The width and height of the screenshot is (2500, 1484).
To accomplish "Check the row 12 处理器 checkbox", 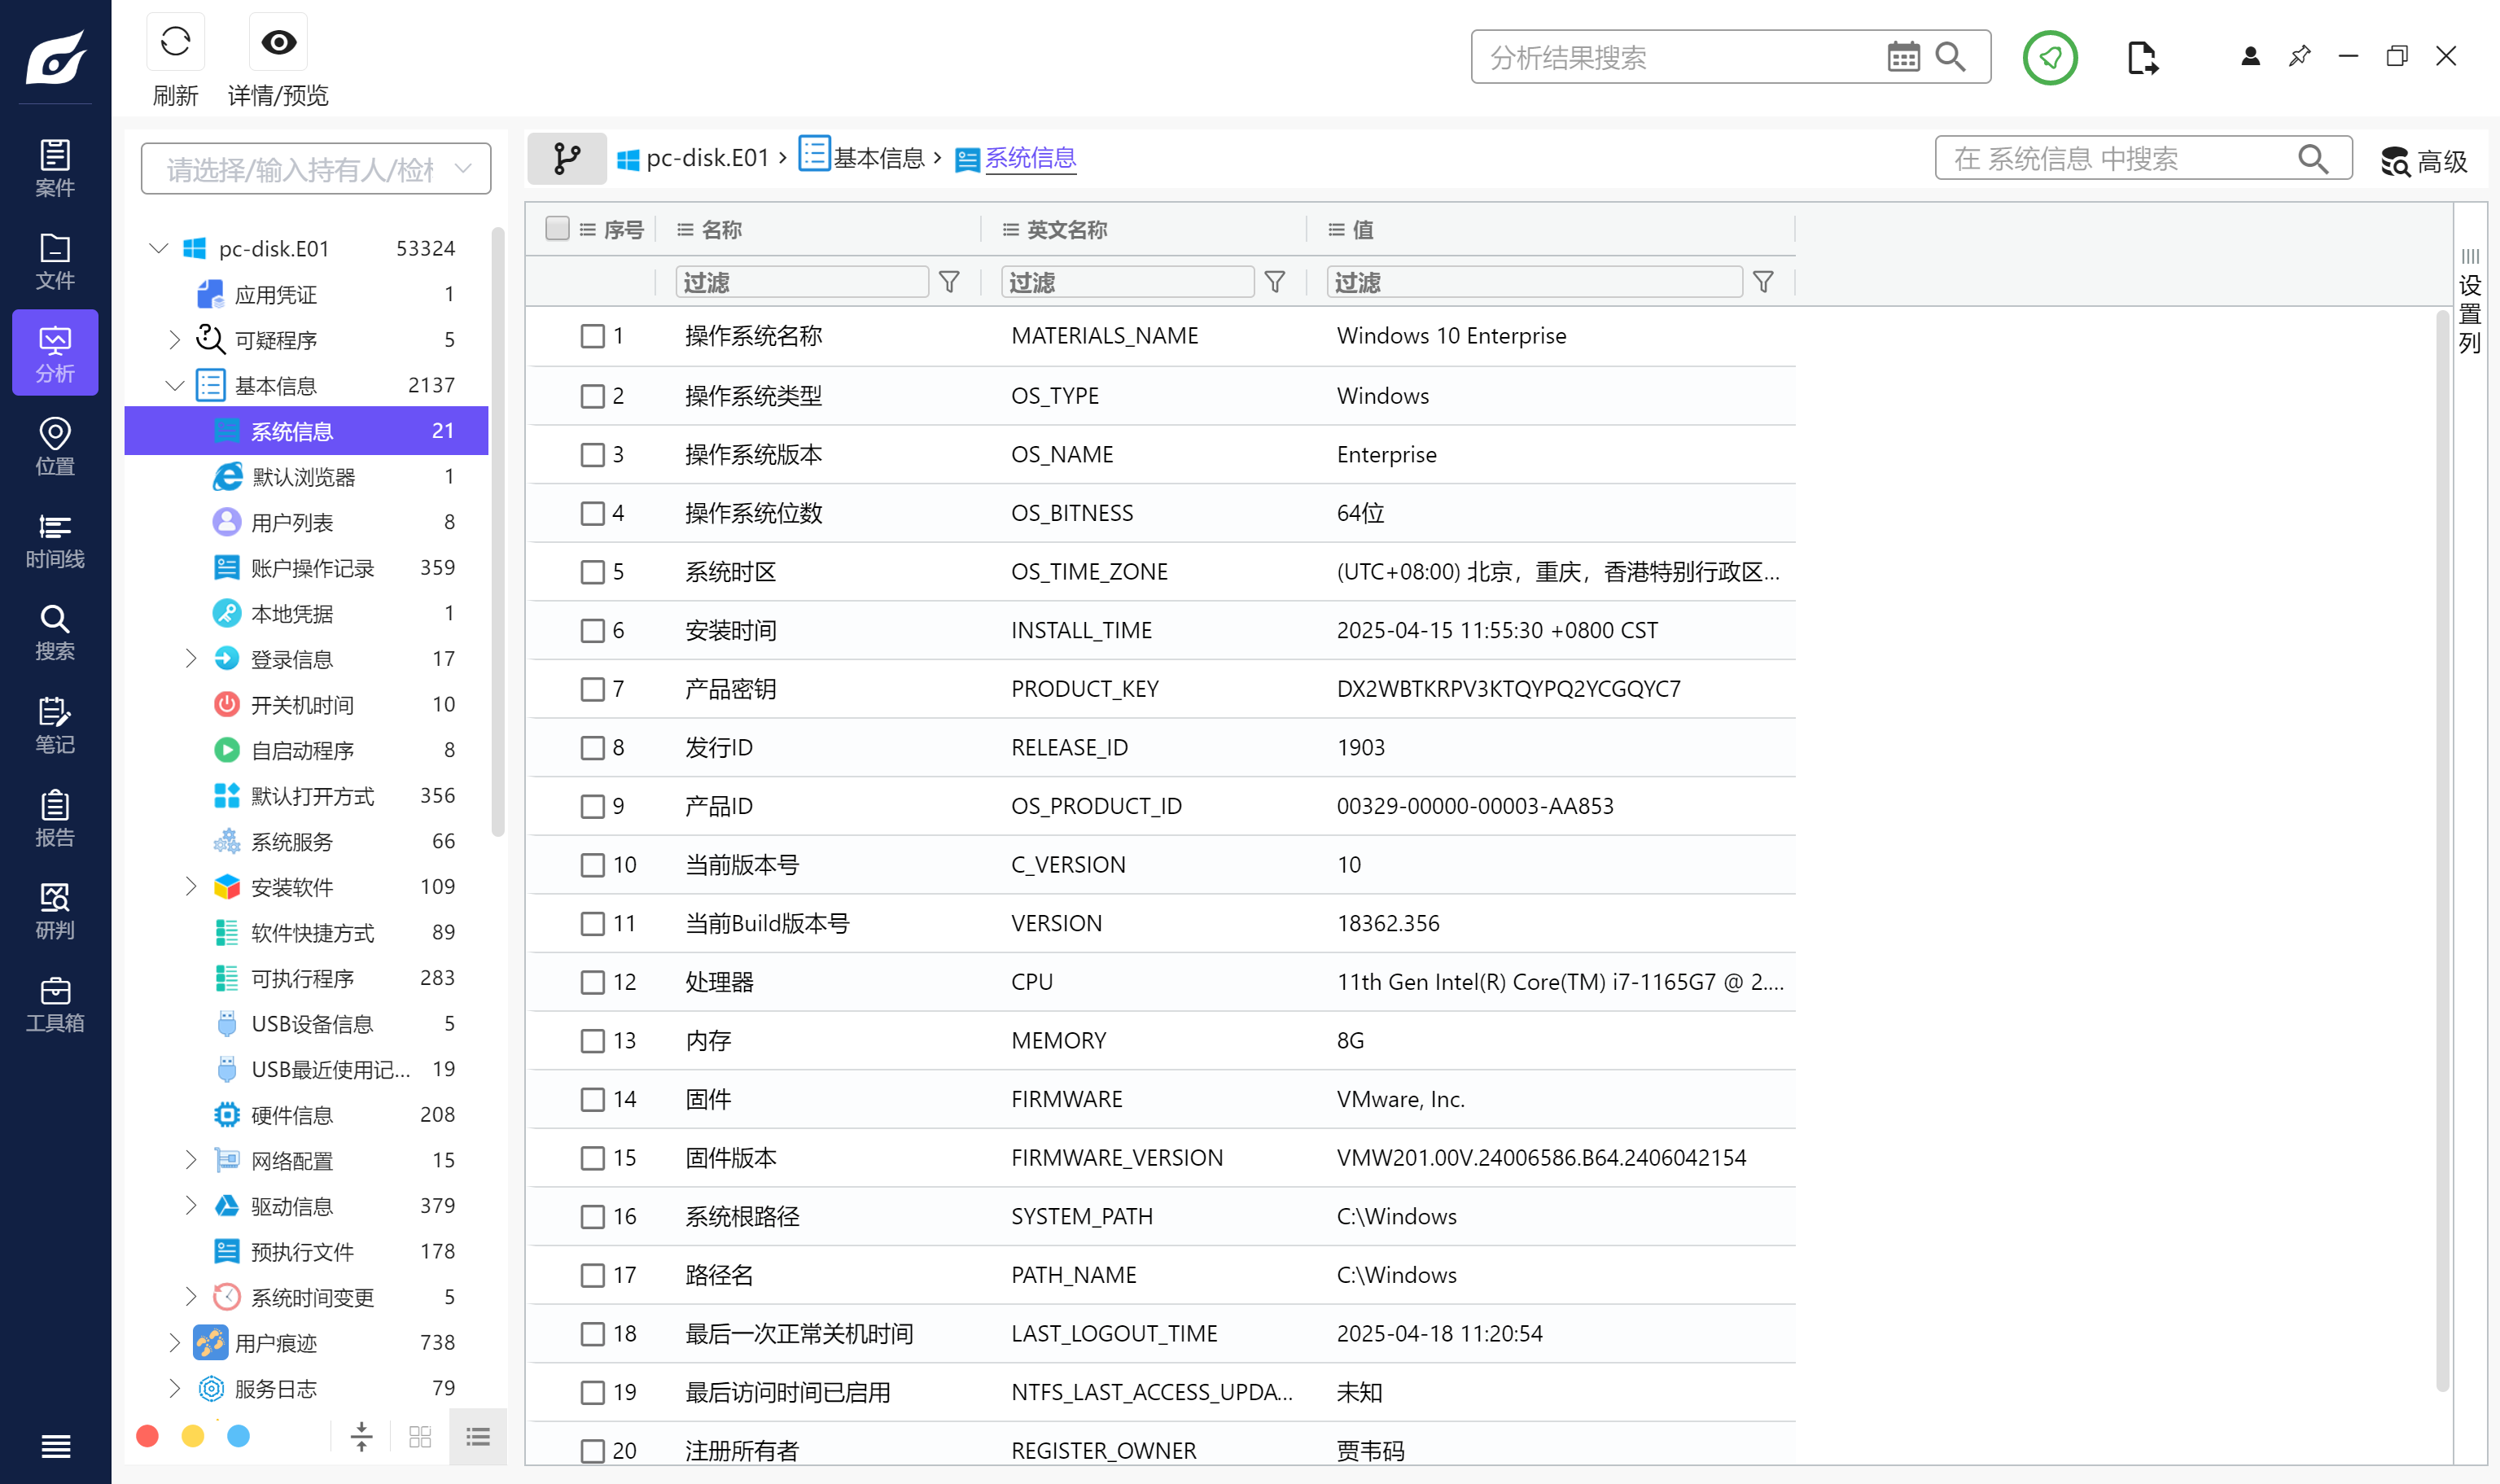I will click(592, 982).
